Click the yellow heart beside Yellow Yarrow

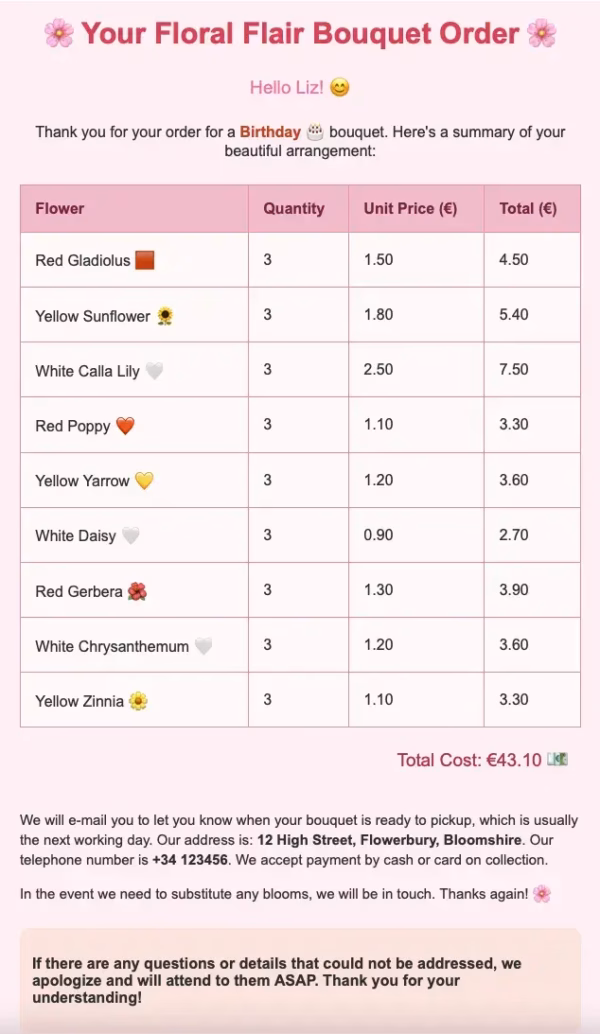144,481
